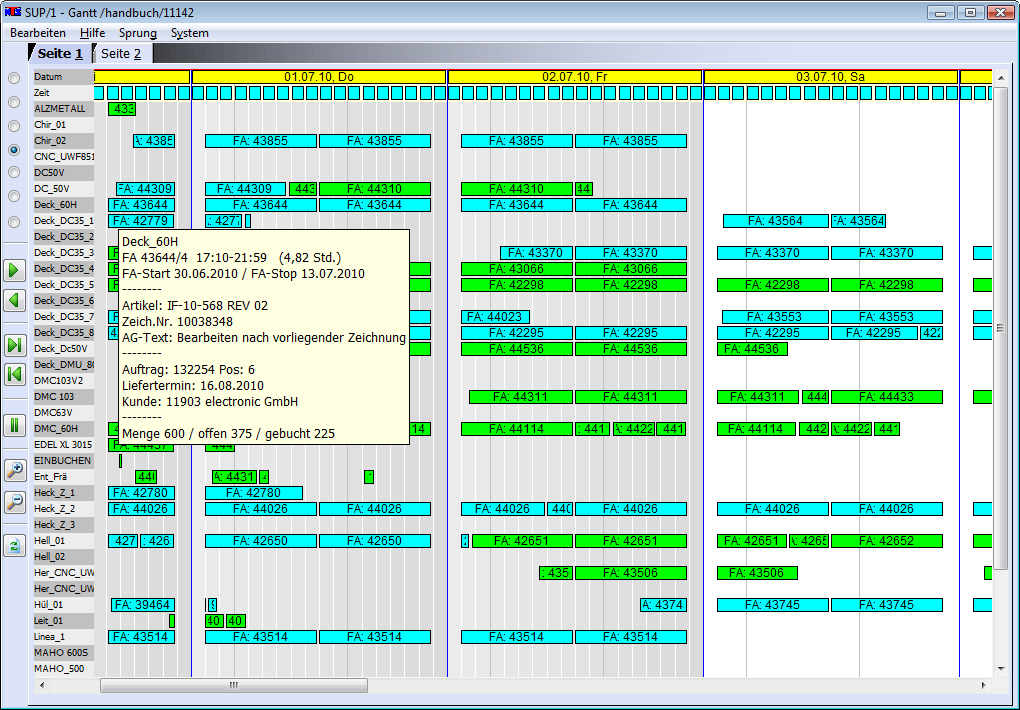Open the Bearbeiten menu

tap(38, 33)
